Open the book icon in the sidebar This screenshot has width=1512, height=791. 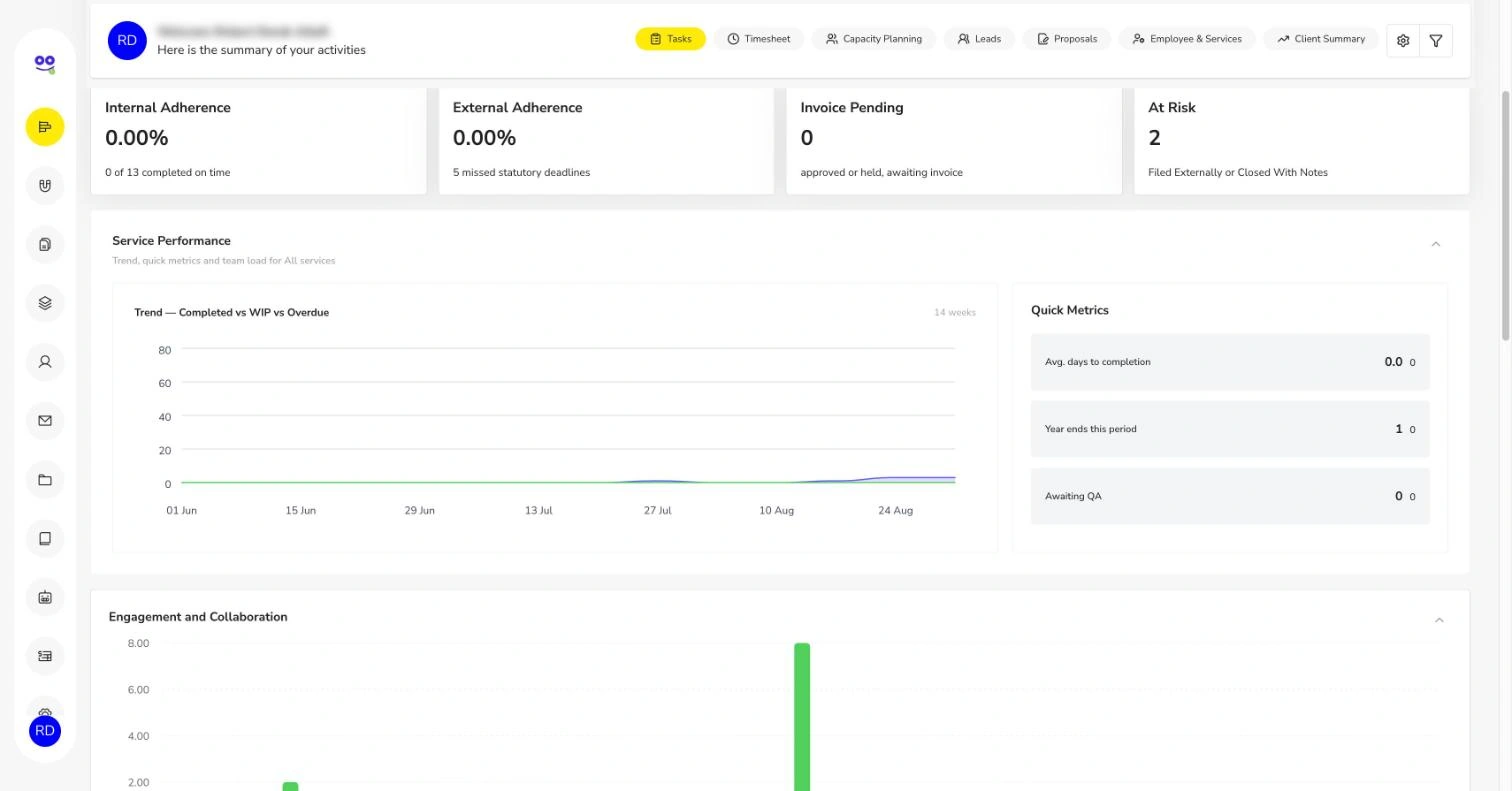(x=45, y=538)
